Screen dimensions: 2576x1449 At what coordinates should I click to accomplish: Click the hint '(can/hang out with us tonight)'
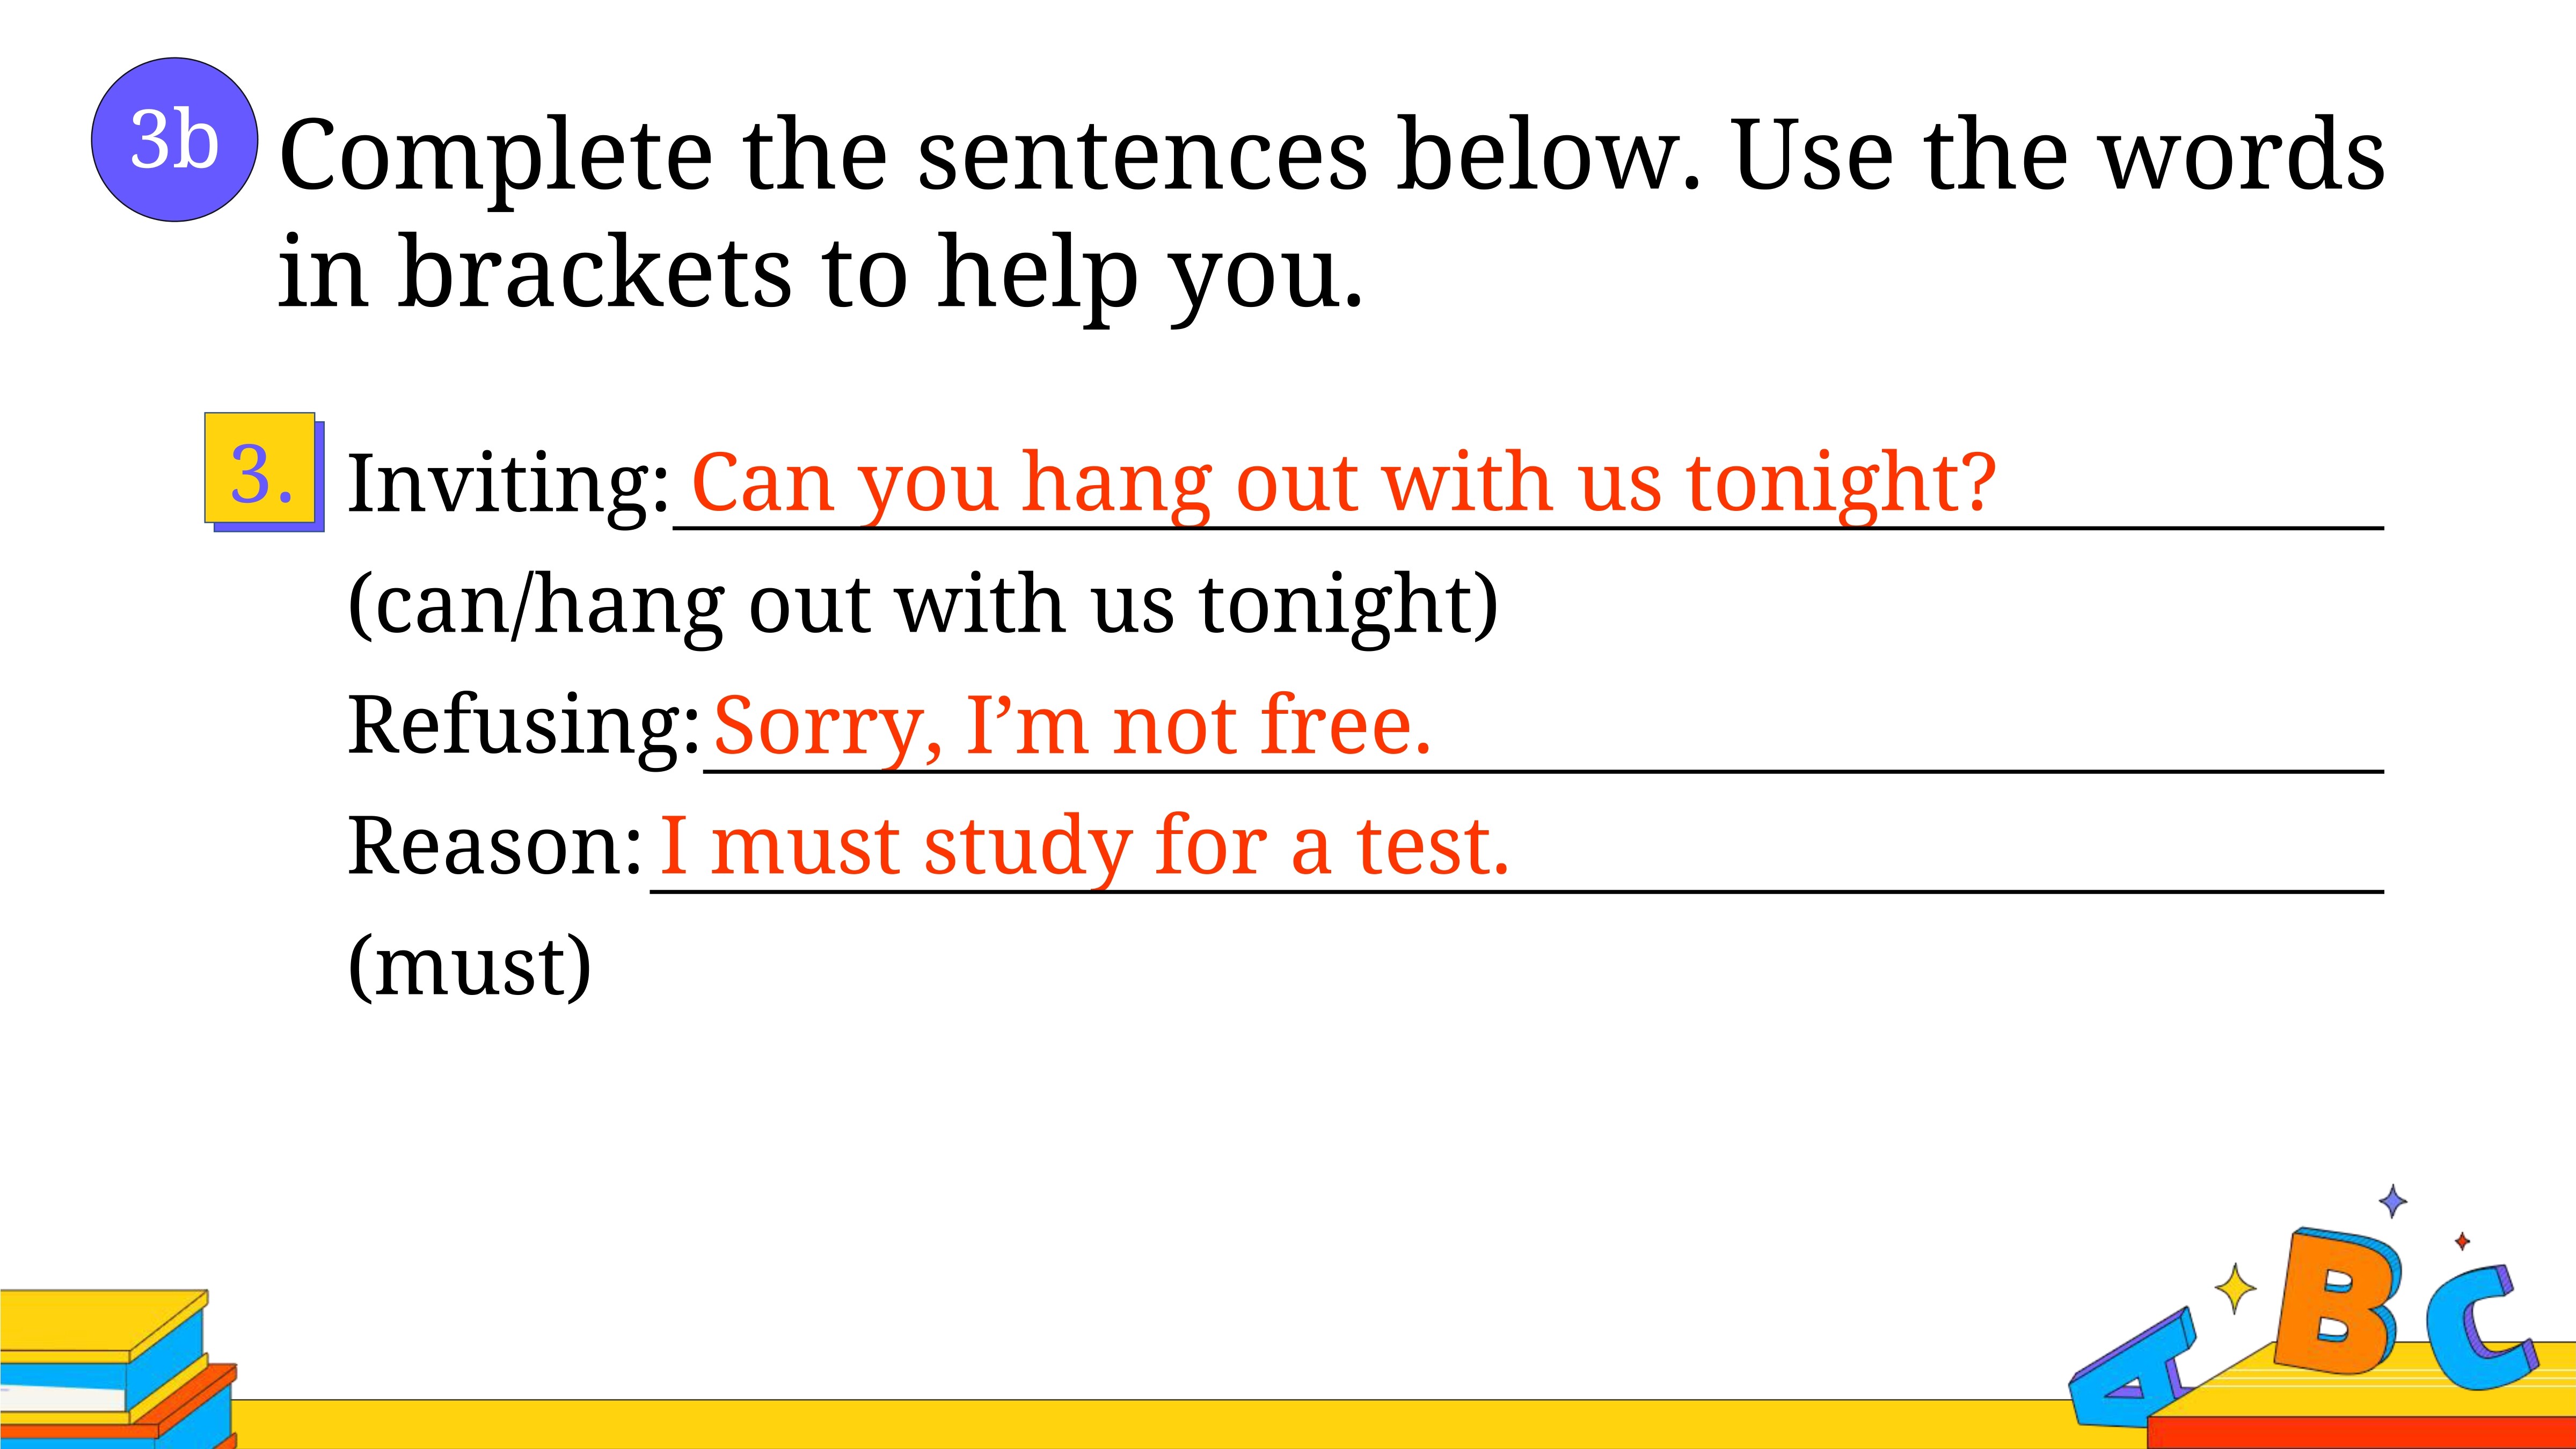pos(923,608)
